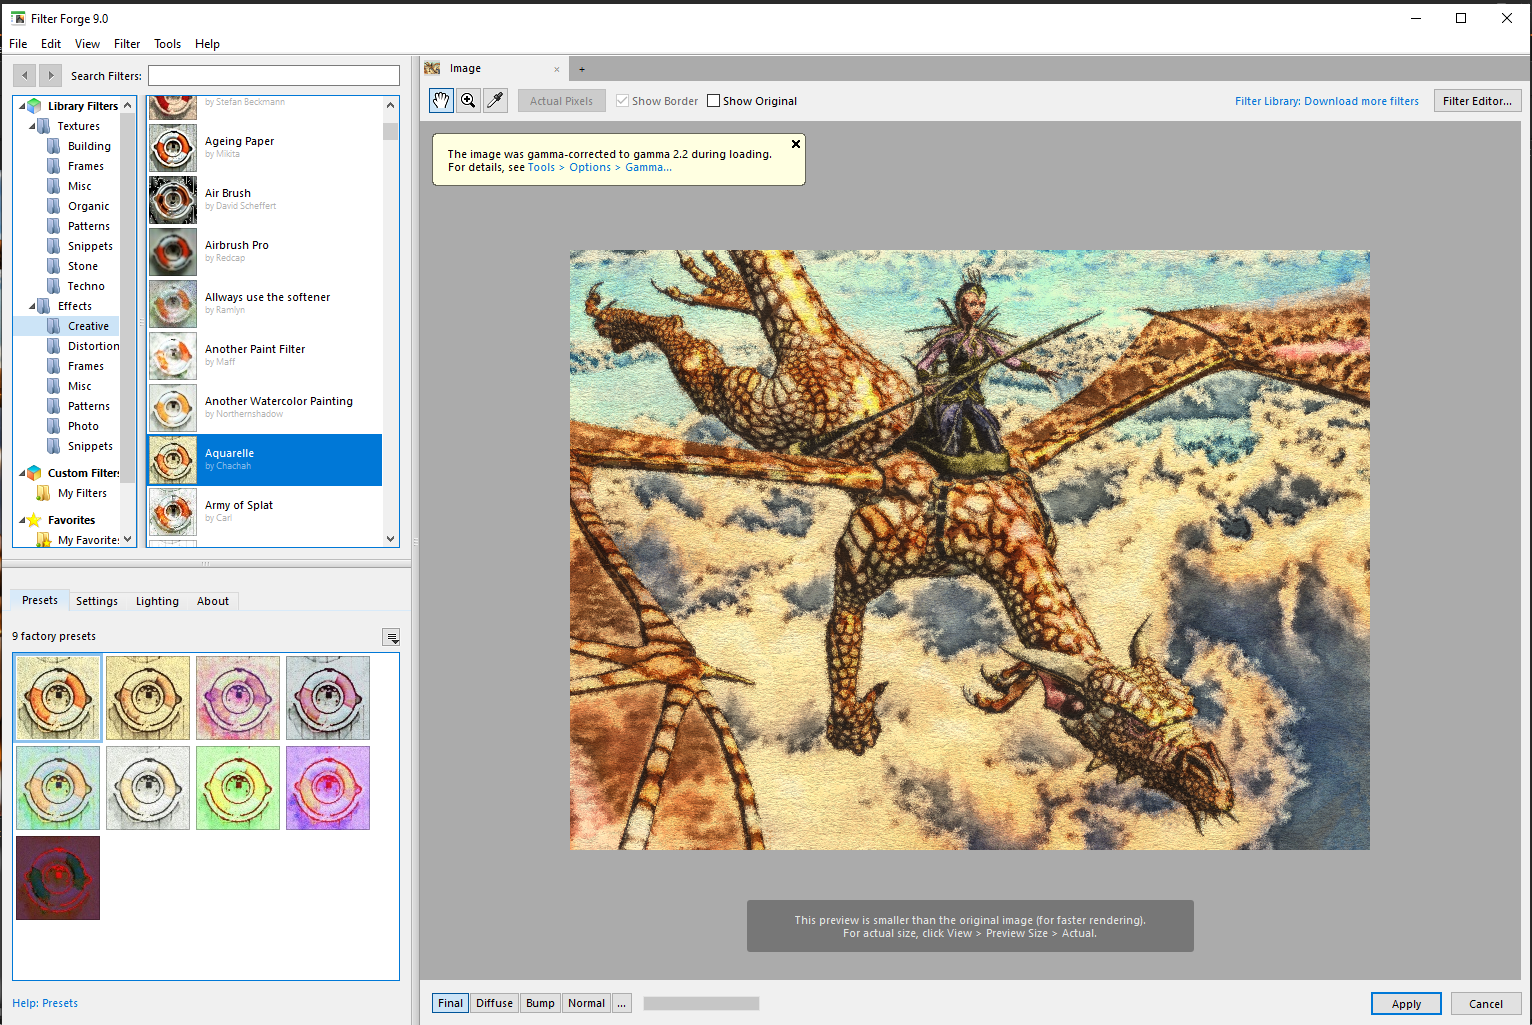This screenshot has height=1025, width=1532.
Task: Collapse the Effects tree node
Action: tap(32, 306)
